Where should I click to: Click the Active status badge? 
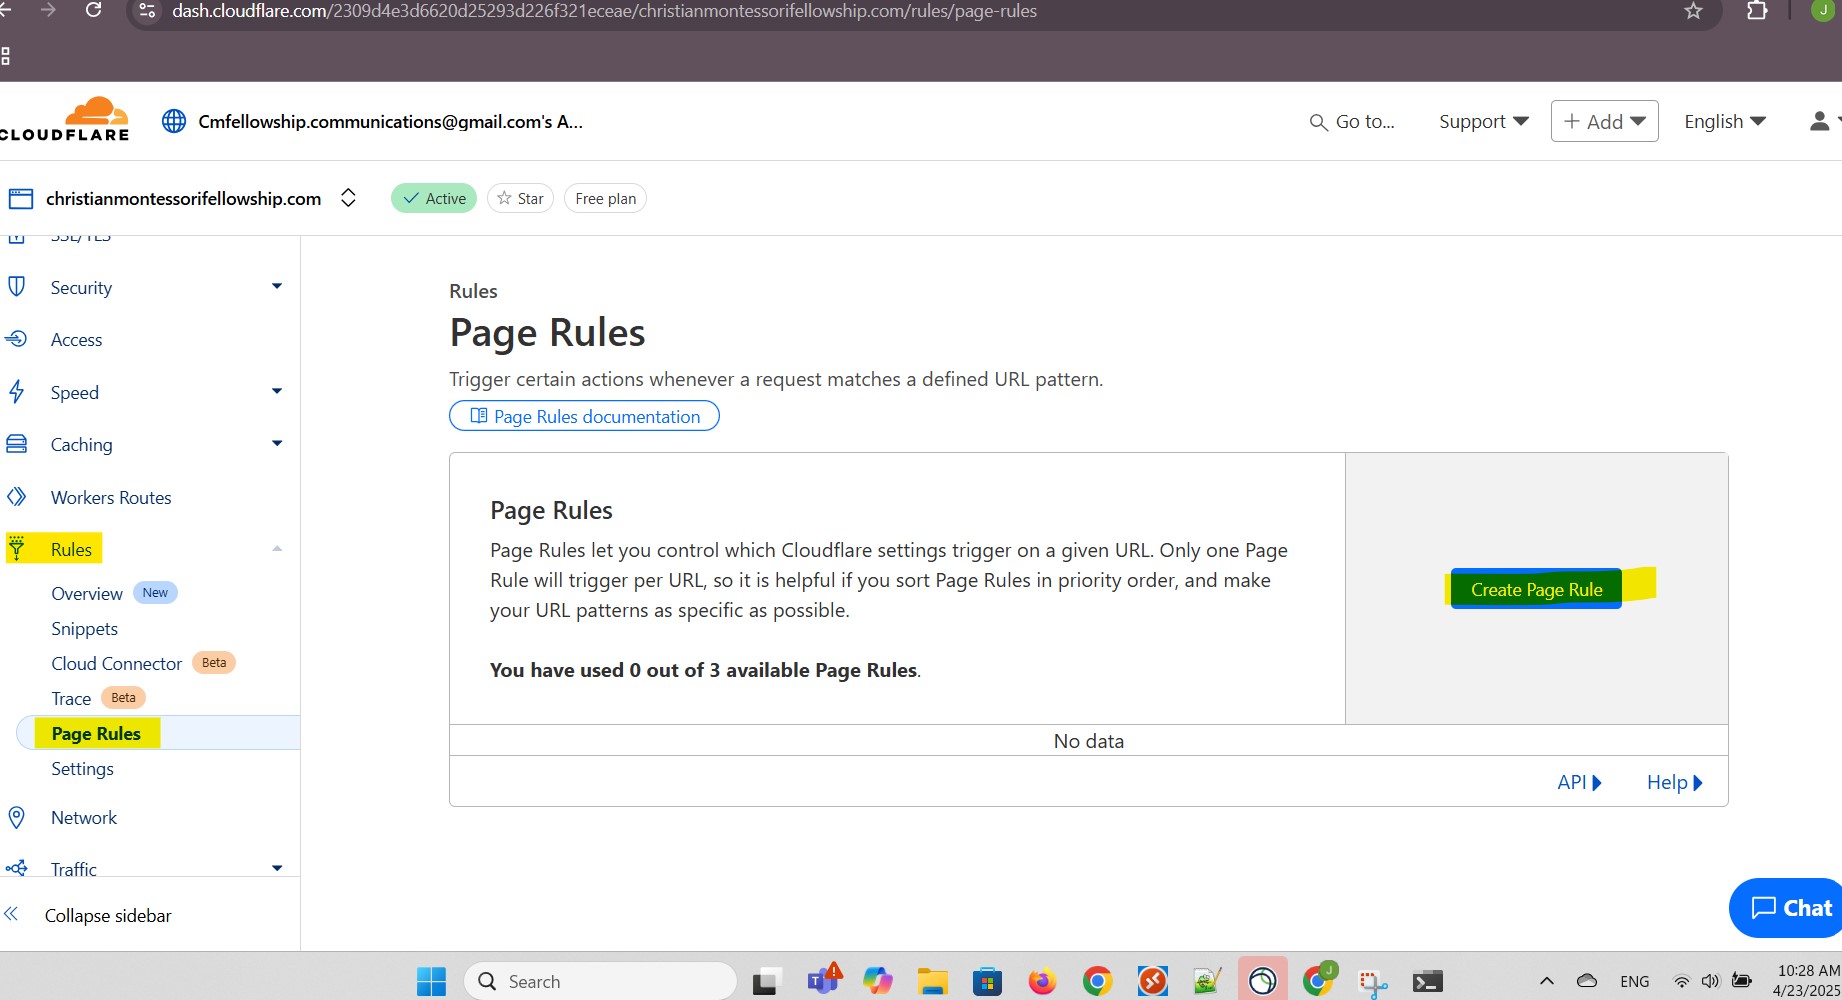click(x=434, y=198)
